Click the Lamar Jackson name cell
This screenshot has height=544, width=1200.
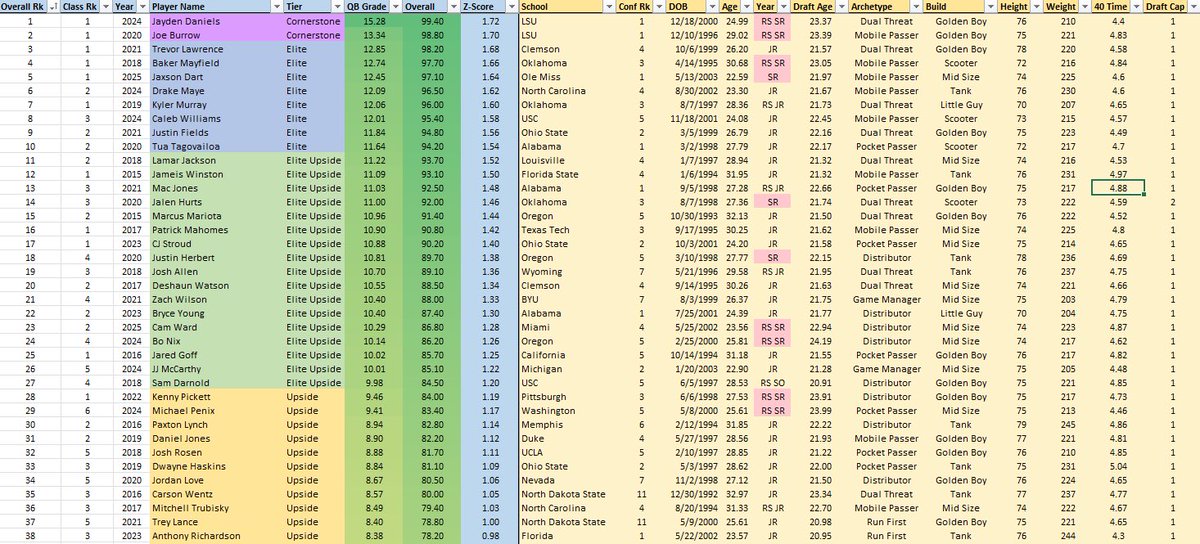point(215,159)
